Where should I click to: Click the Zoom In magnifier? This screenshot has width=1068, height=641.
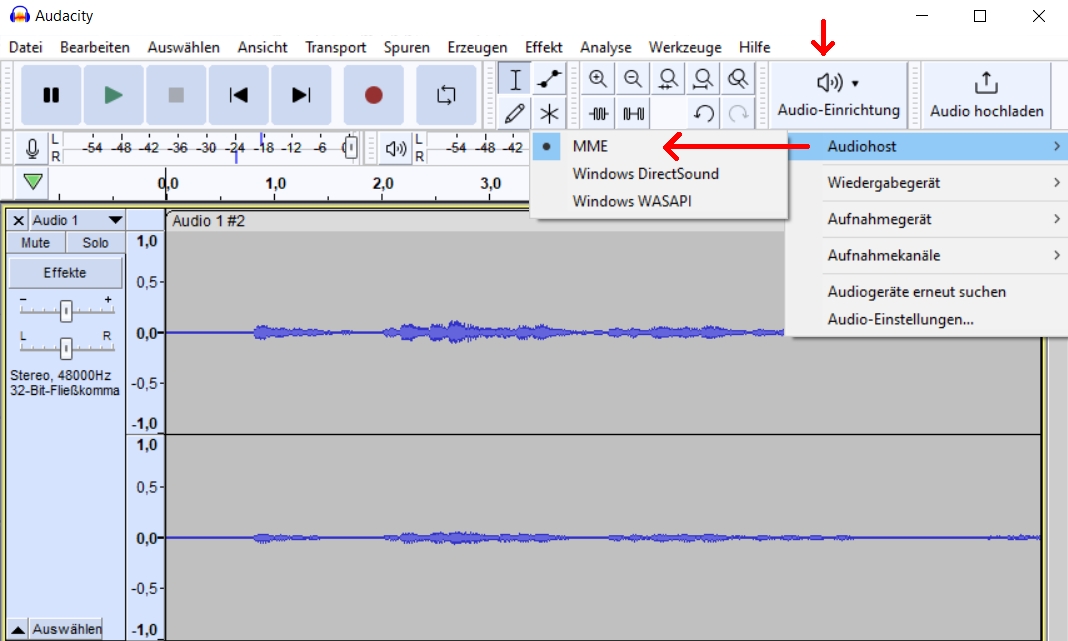pos(598,79)
